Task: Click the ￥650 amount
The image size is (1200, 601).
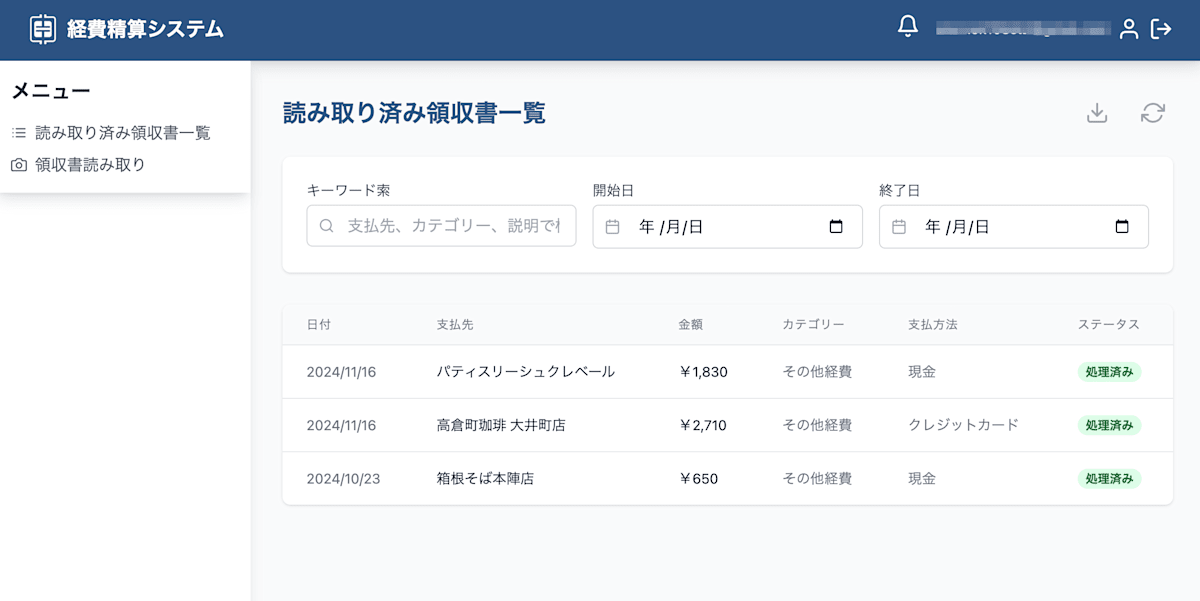Action: coord(699,478)
